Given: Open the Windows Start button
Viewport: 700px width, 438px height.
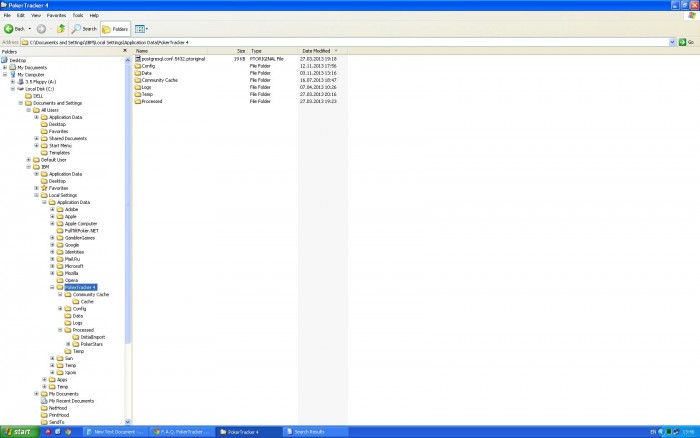Looking at the screenshot, I should click(19, 432).
